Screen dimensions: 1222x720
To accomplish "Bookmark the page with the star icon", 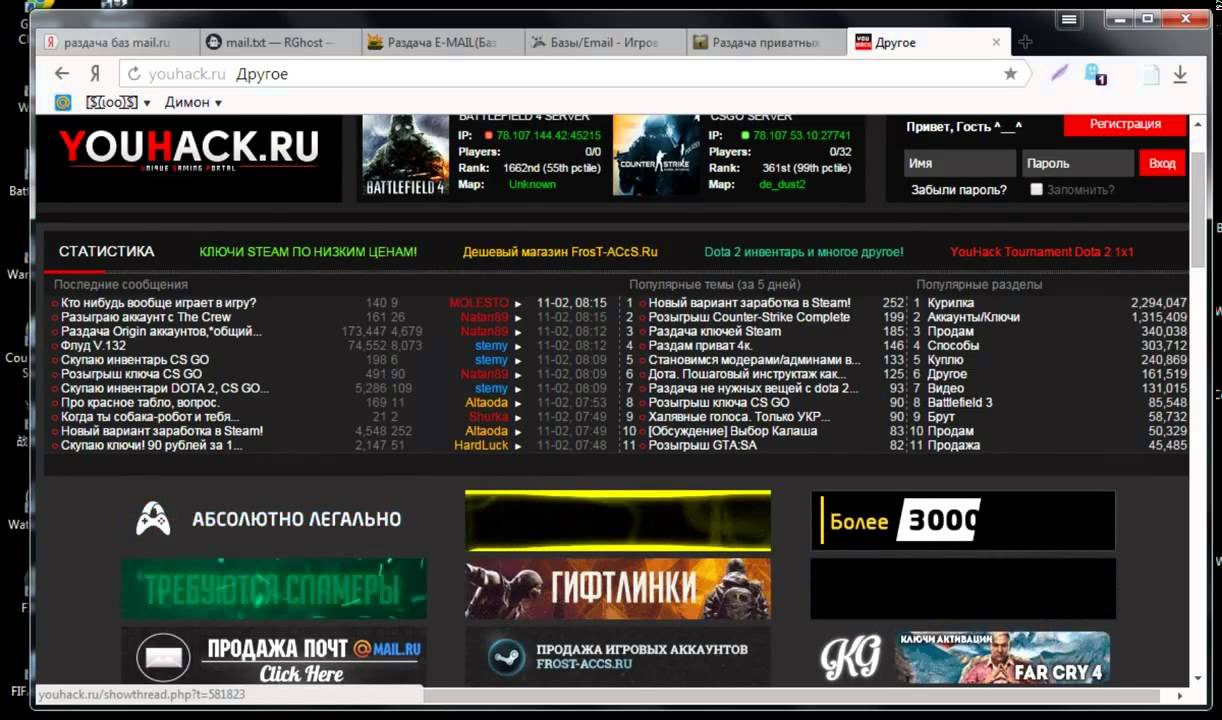I will coord(1010,74).
